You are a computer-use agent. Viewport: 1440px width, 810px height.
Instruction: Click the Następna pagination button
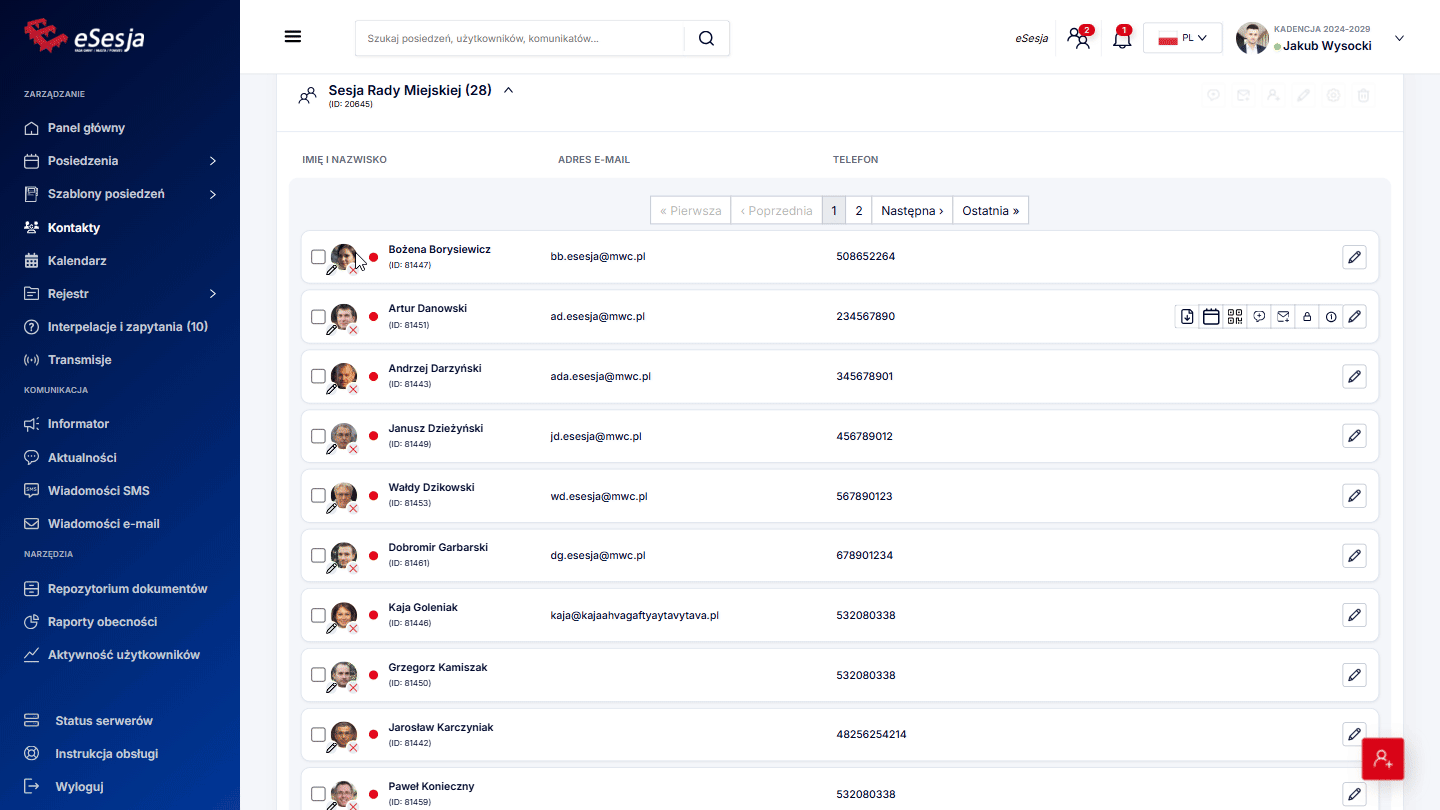point(912,211)
